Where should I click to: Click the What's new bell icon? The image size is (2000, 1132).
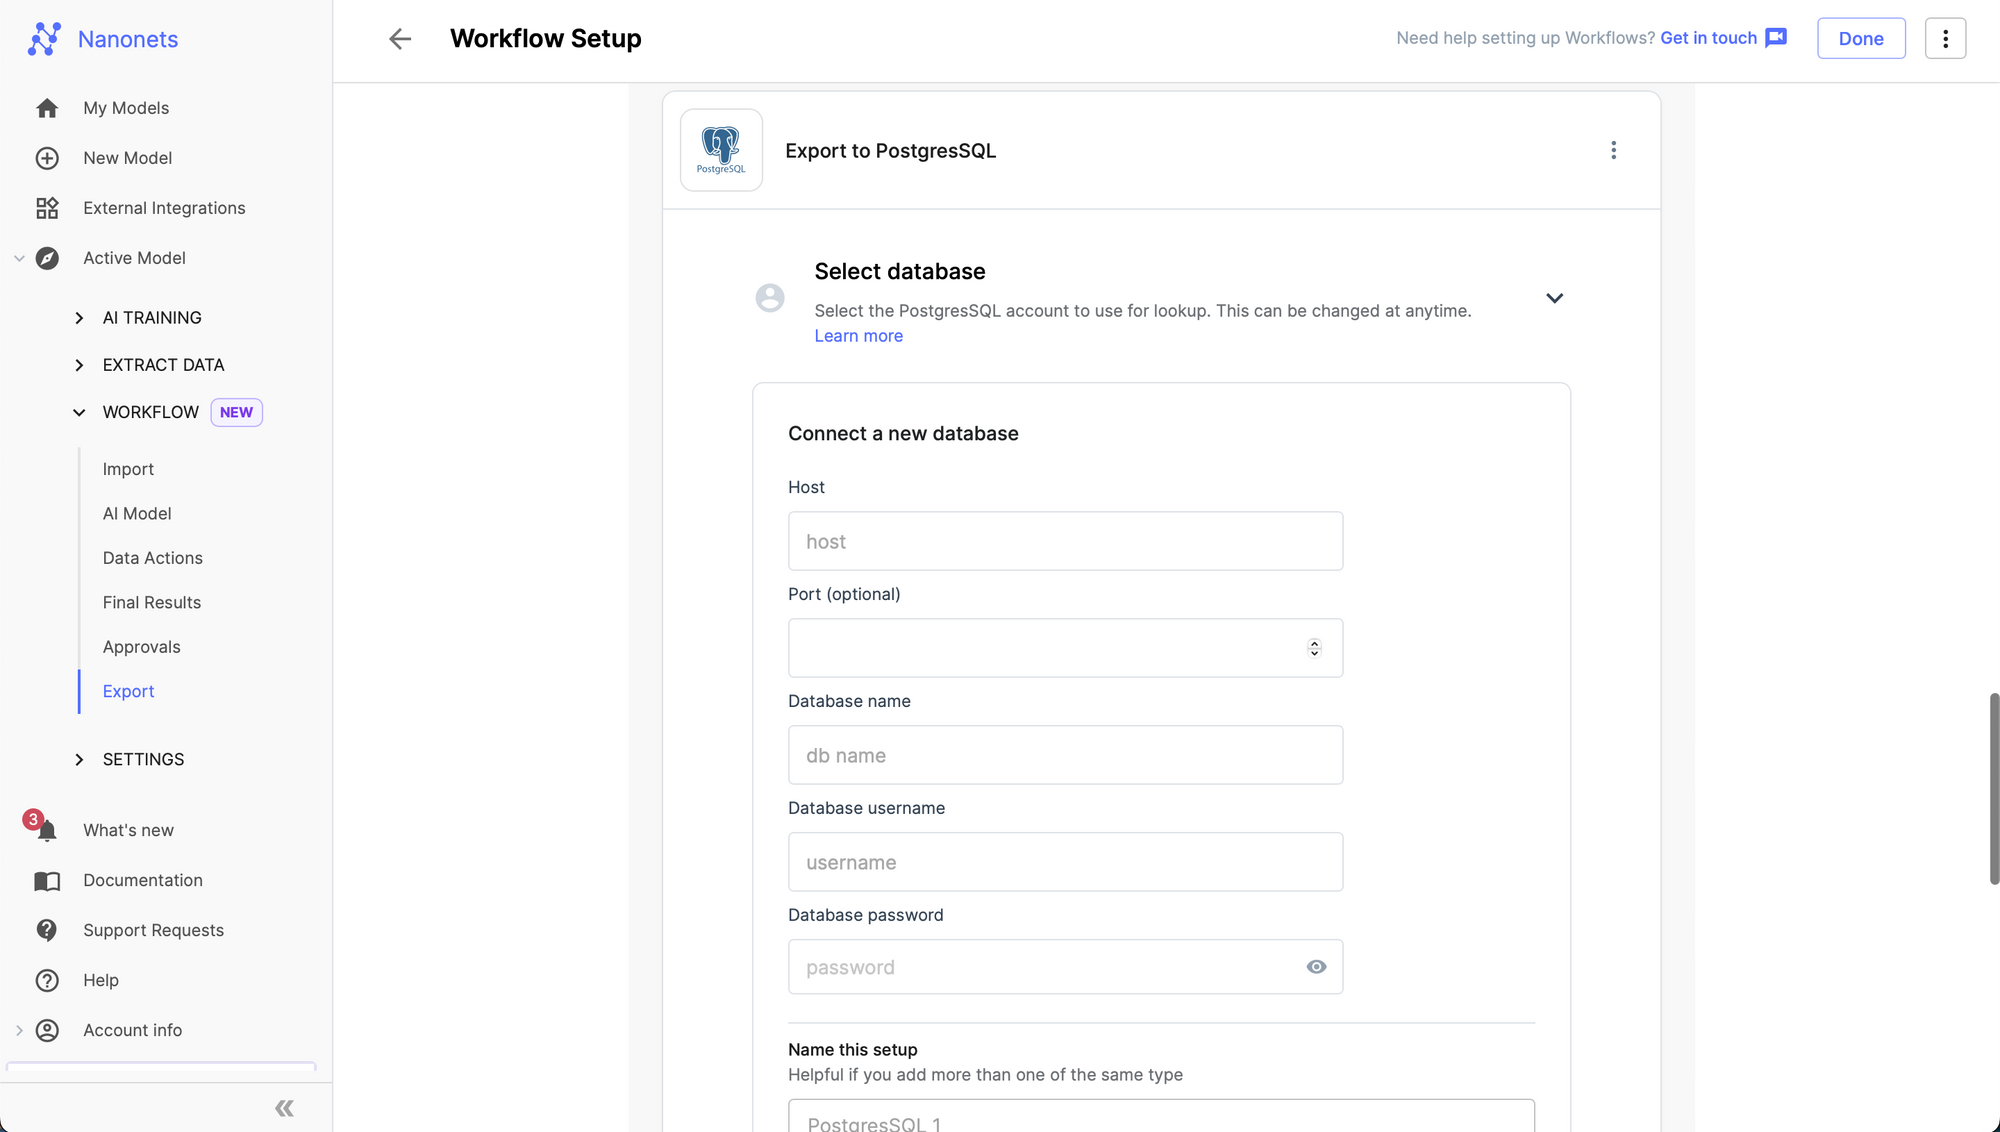click(46, 830)
